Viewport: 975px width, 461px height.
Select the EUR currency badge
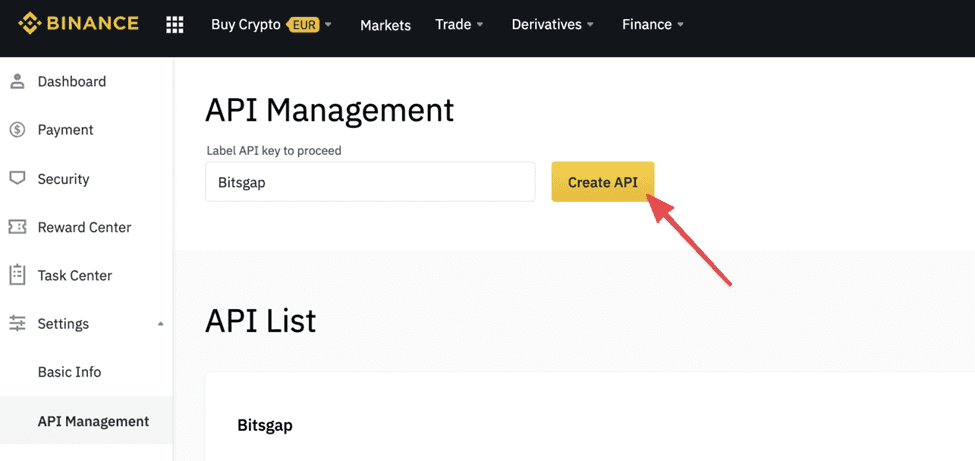pos(303,25)
